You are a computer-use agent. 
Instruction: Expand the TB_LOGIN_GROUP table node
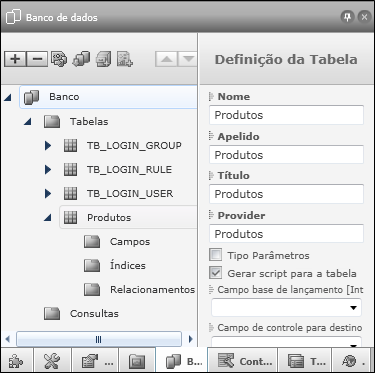[x=48, y=145]
